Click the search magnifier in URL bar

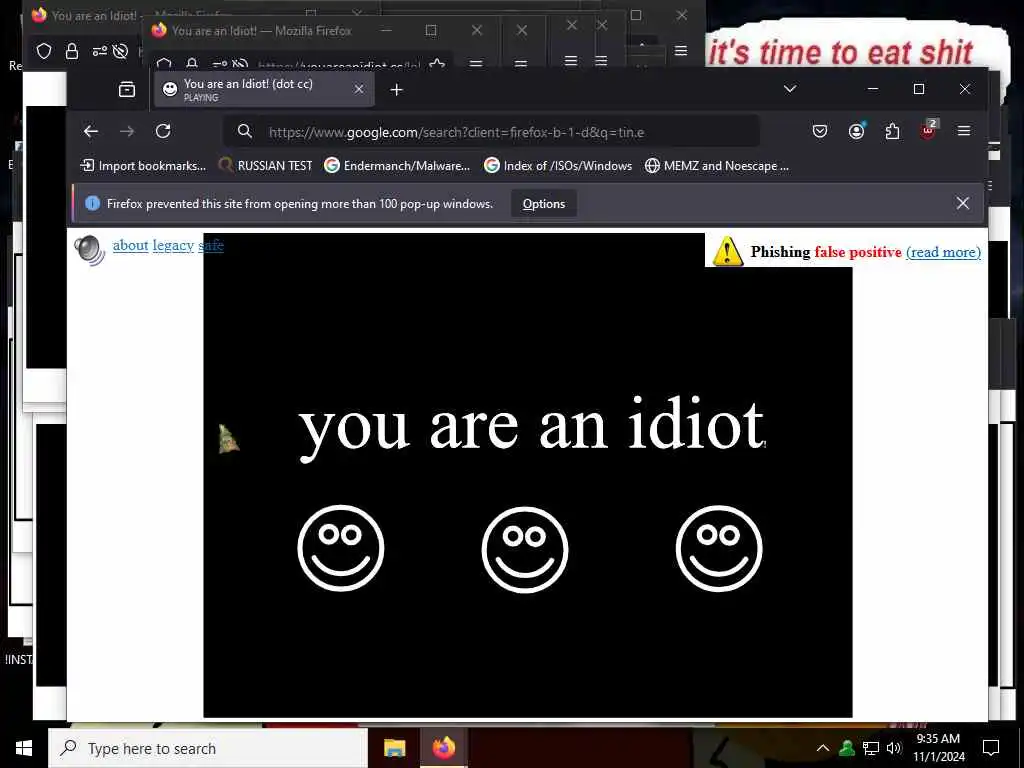(x=245, y=131)
